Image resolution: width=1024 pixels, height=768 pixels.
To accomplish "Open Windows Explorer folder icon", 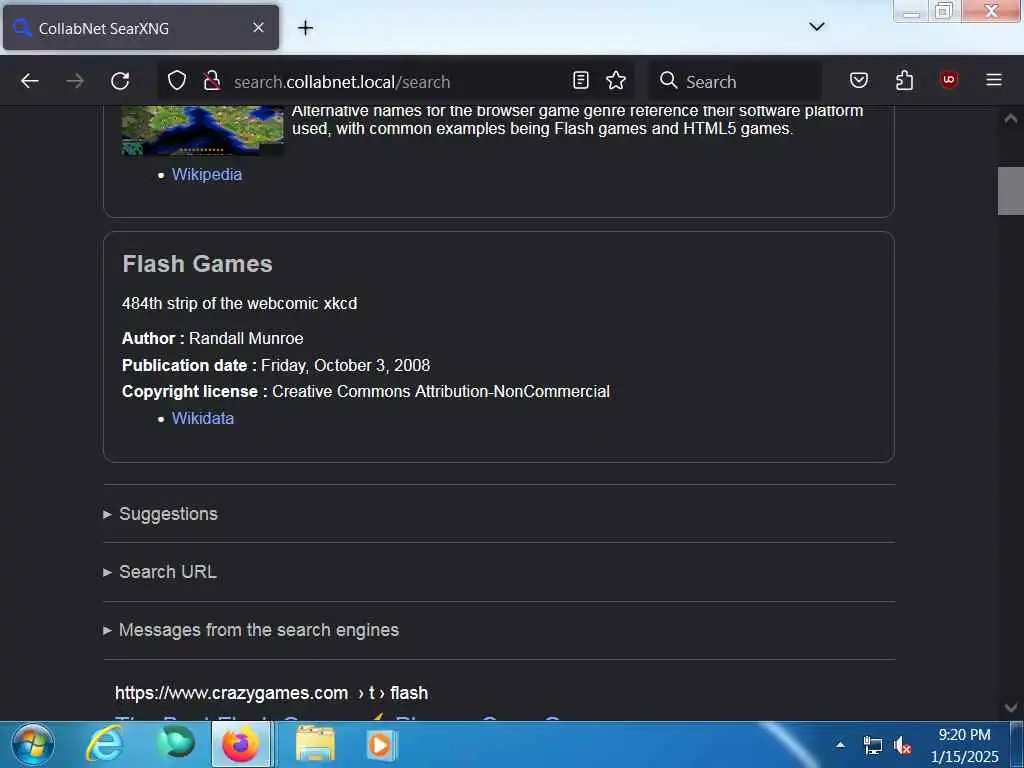I will click(315, 744).
